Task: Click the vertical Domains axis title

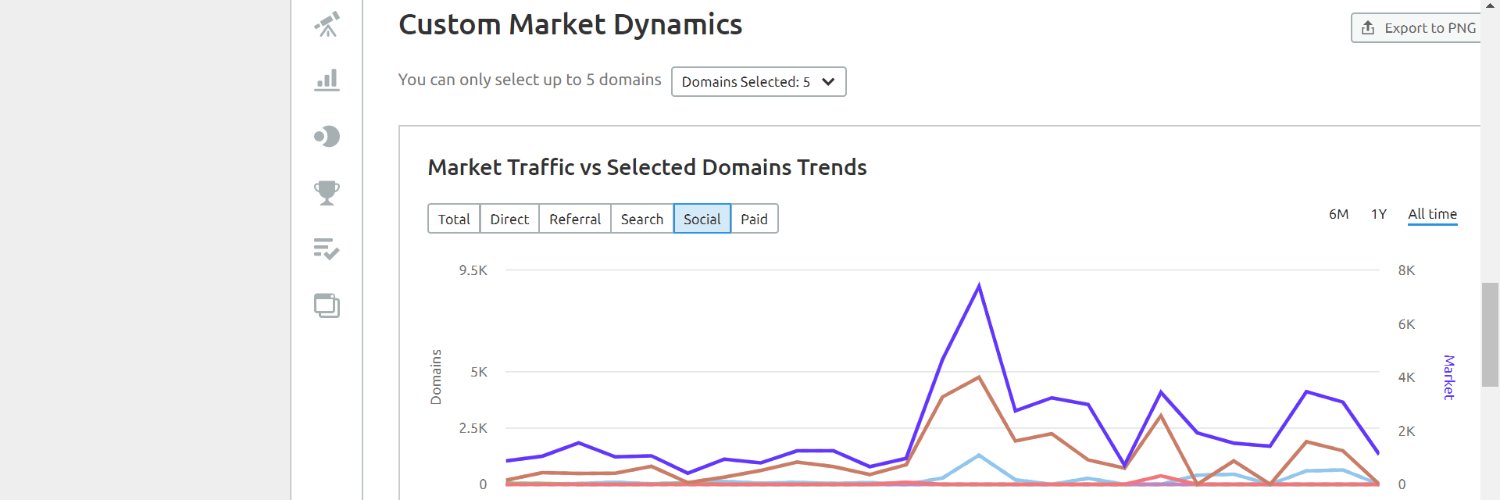Action: pos(436,377)
